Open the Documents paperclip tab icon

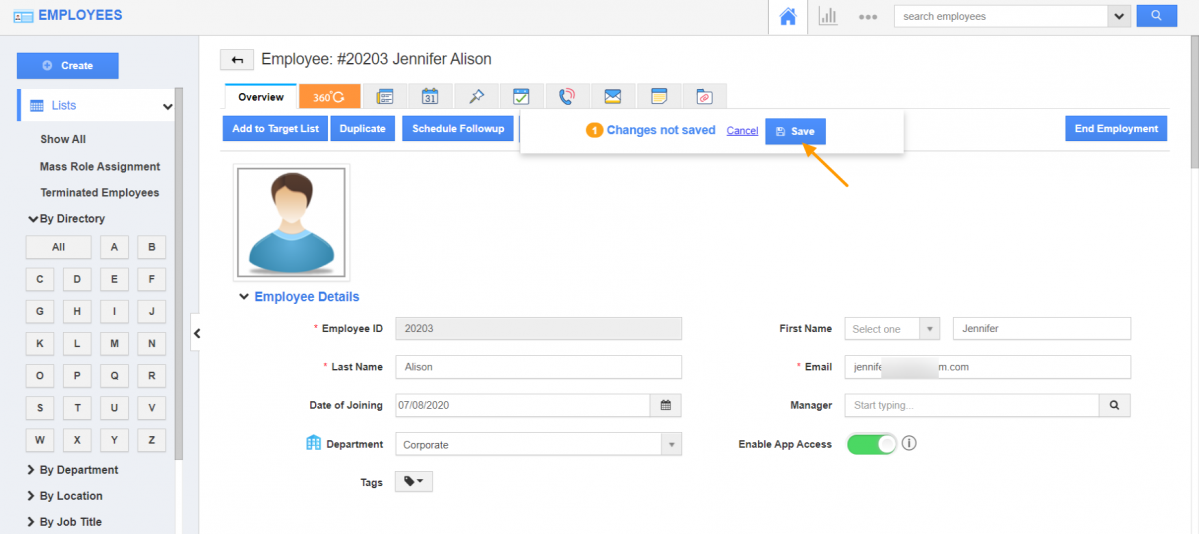(x=704, y=97)
